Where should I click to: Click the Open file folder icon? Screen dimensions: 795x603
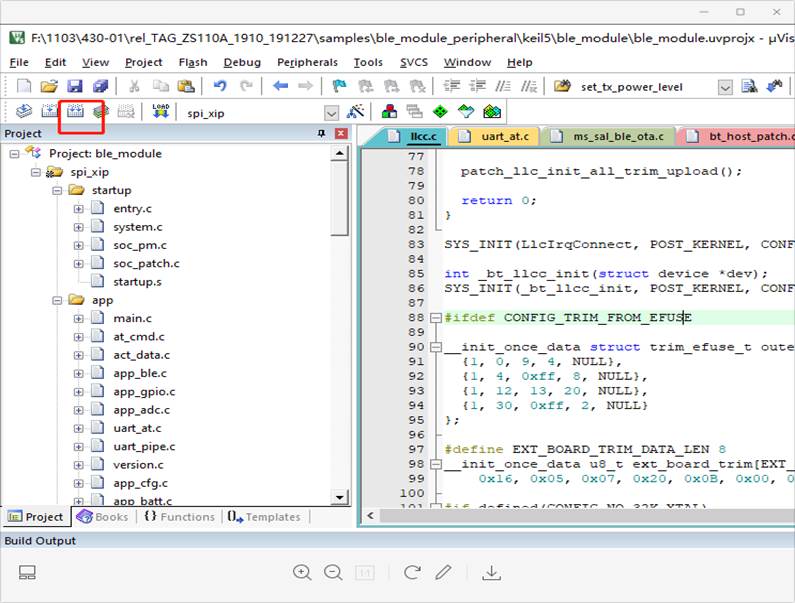tap(49, 86)
